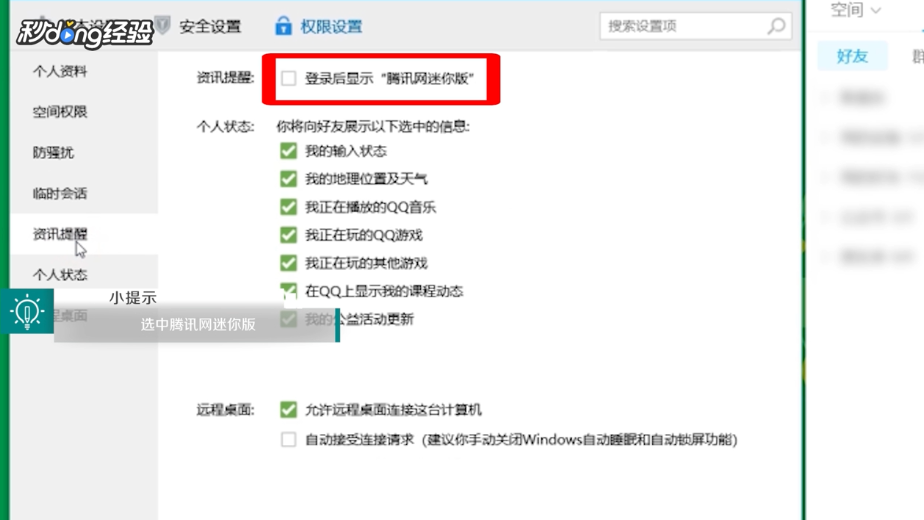Select 个人状态 in the sidebar
Viewport: 924px width, 520px height.
tap(60, 275)
